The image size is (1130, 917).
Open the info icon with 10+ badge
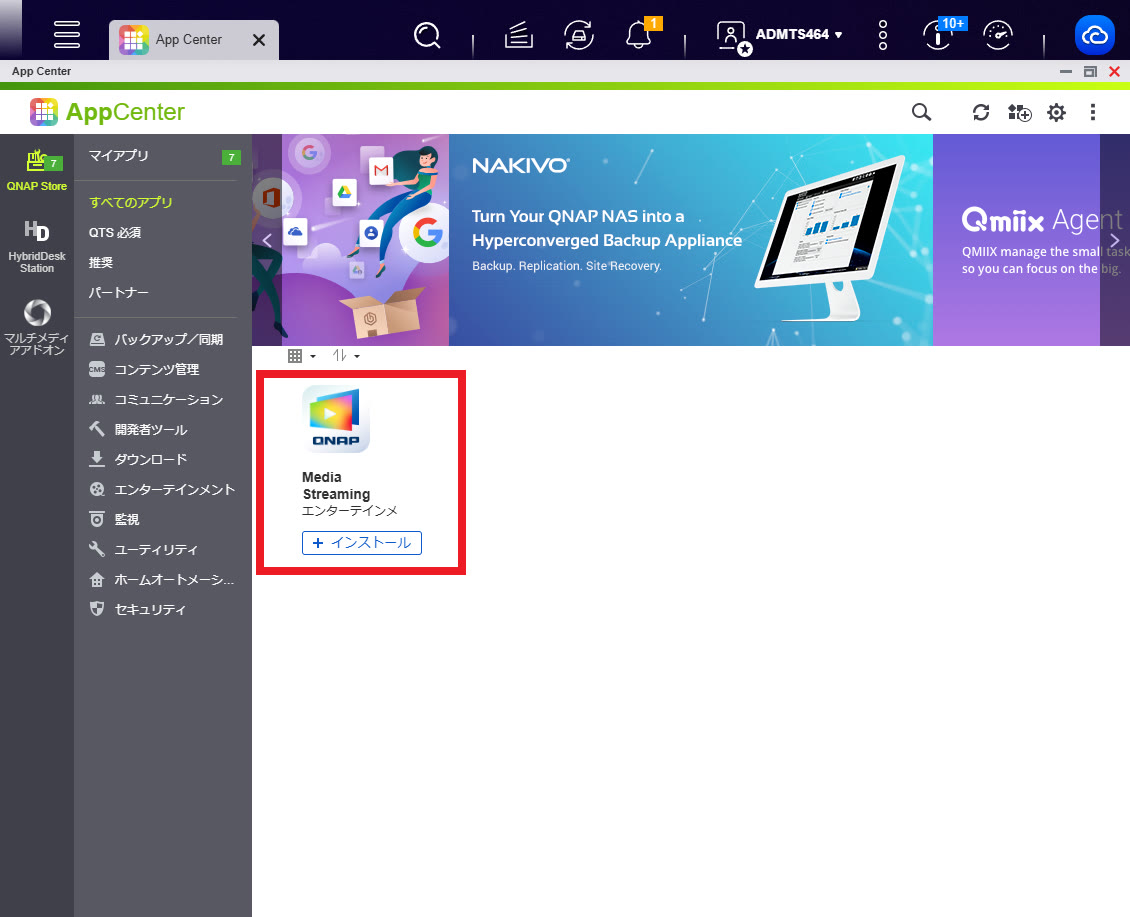pos(939,35)
